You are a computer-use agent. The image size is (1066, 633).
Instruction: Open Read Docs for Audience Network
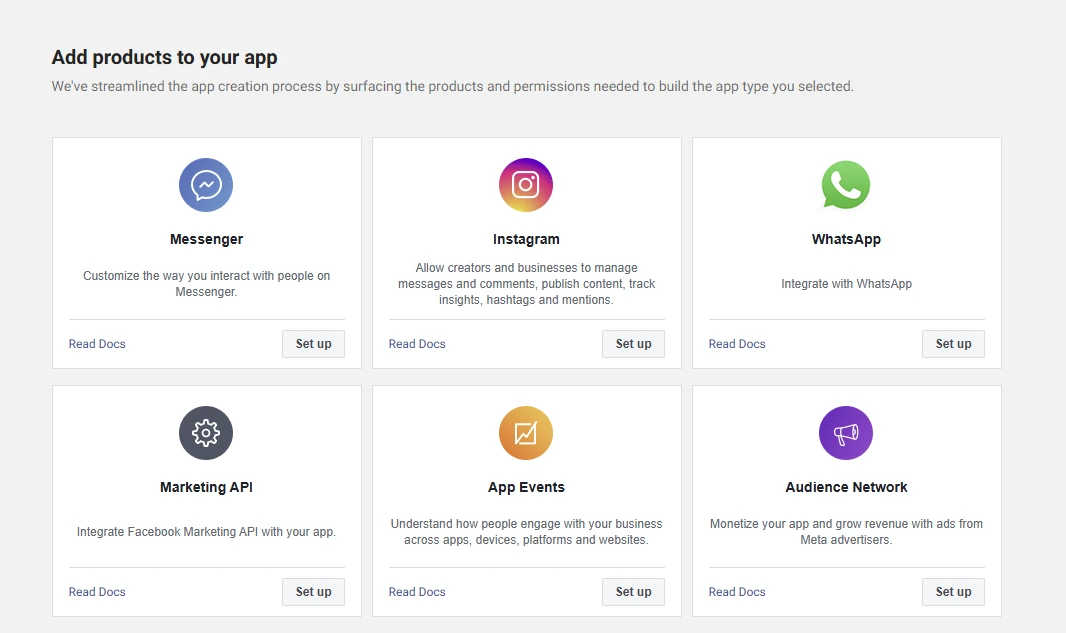coord(737,592)
